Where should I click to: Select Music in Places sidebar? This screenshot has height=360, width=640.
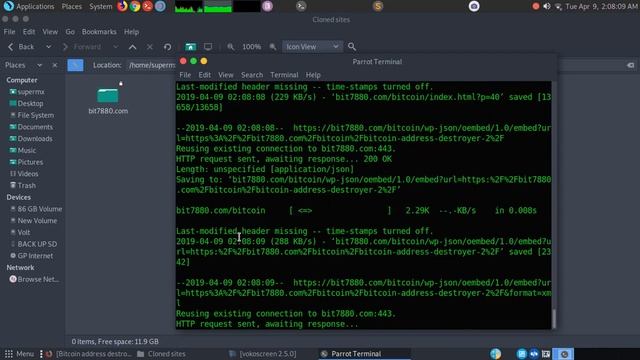23,151
